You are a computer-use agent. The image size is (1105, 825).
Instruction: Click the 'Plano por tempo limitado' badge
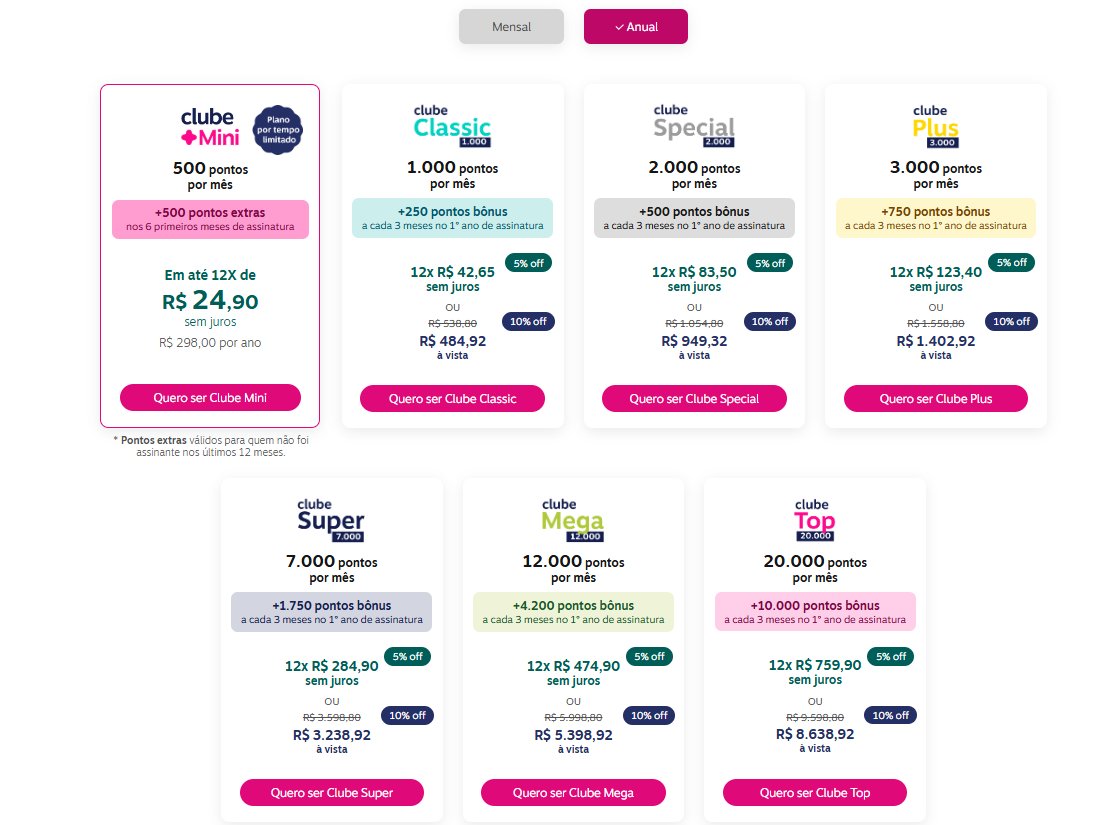[x=278, y=130]
